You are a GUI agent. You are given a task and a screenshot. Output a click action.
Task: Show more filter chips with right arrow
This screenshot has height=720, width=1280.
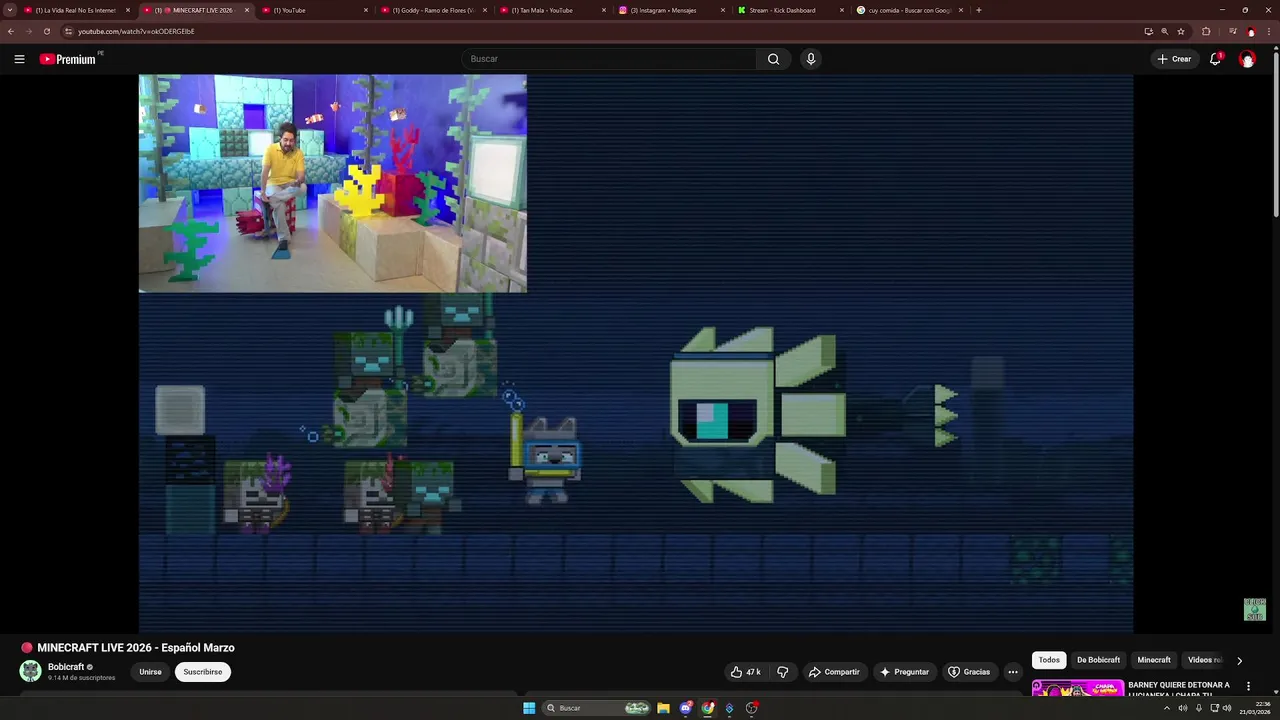tap(1239, 660)
